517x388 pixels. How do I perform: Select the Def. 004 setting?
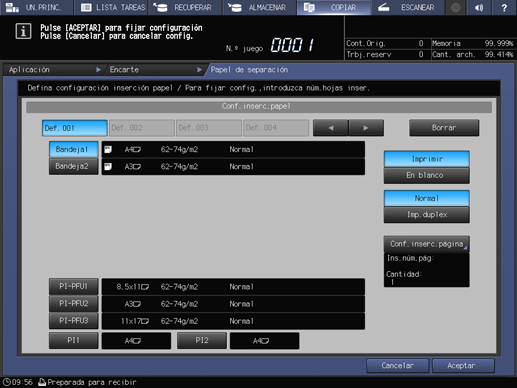tap(276, 128)
